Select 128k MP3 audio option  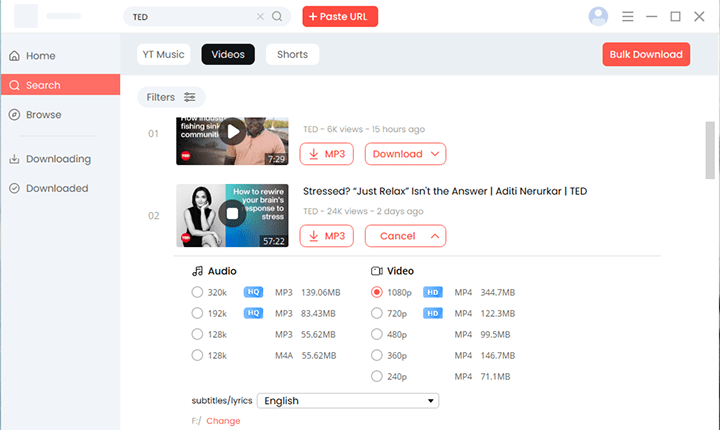[x=197, y=334]
